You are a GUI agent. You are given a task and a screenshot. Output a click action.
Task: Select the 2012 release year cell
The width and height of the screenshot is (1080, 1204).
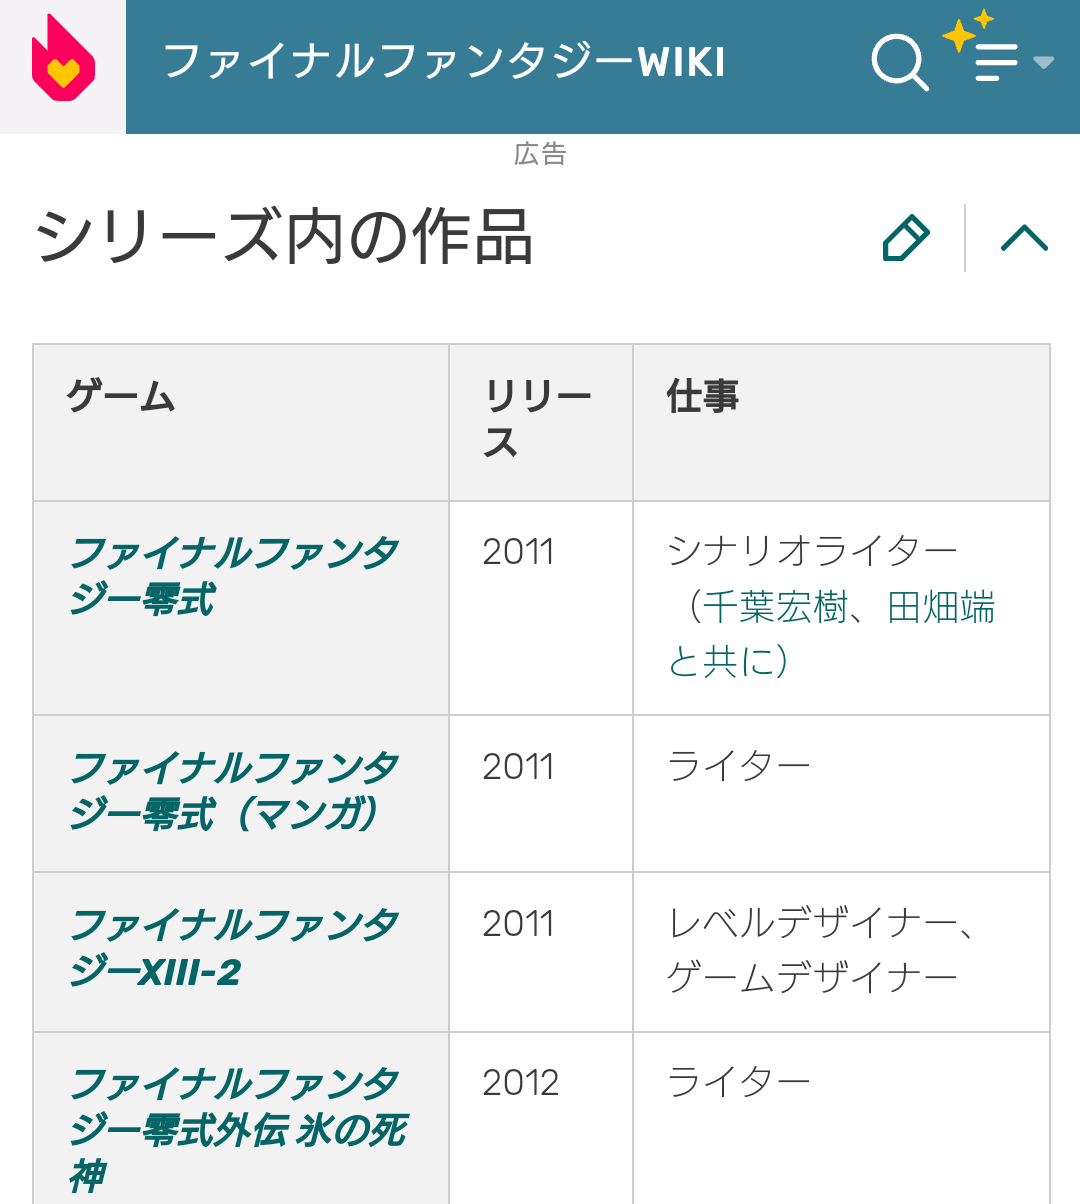(520, 1083)
